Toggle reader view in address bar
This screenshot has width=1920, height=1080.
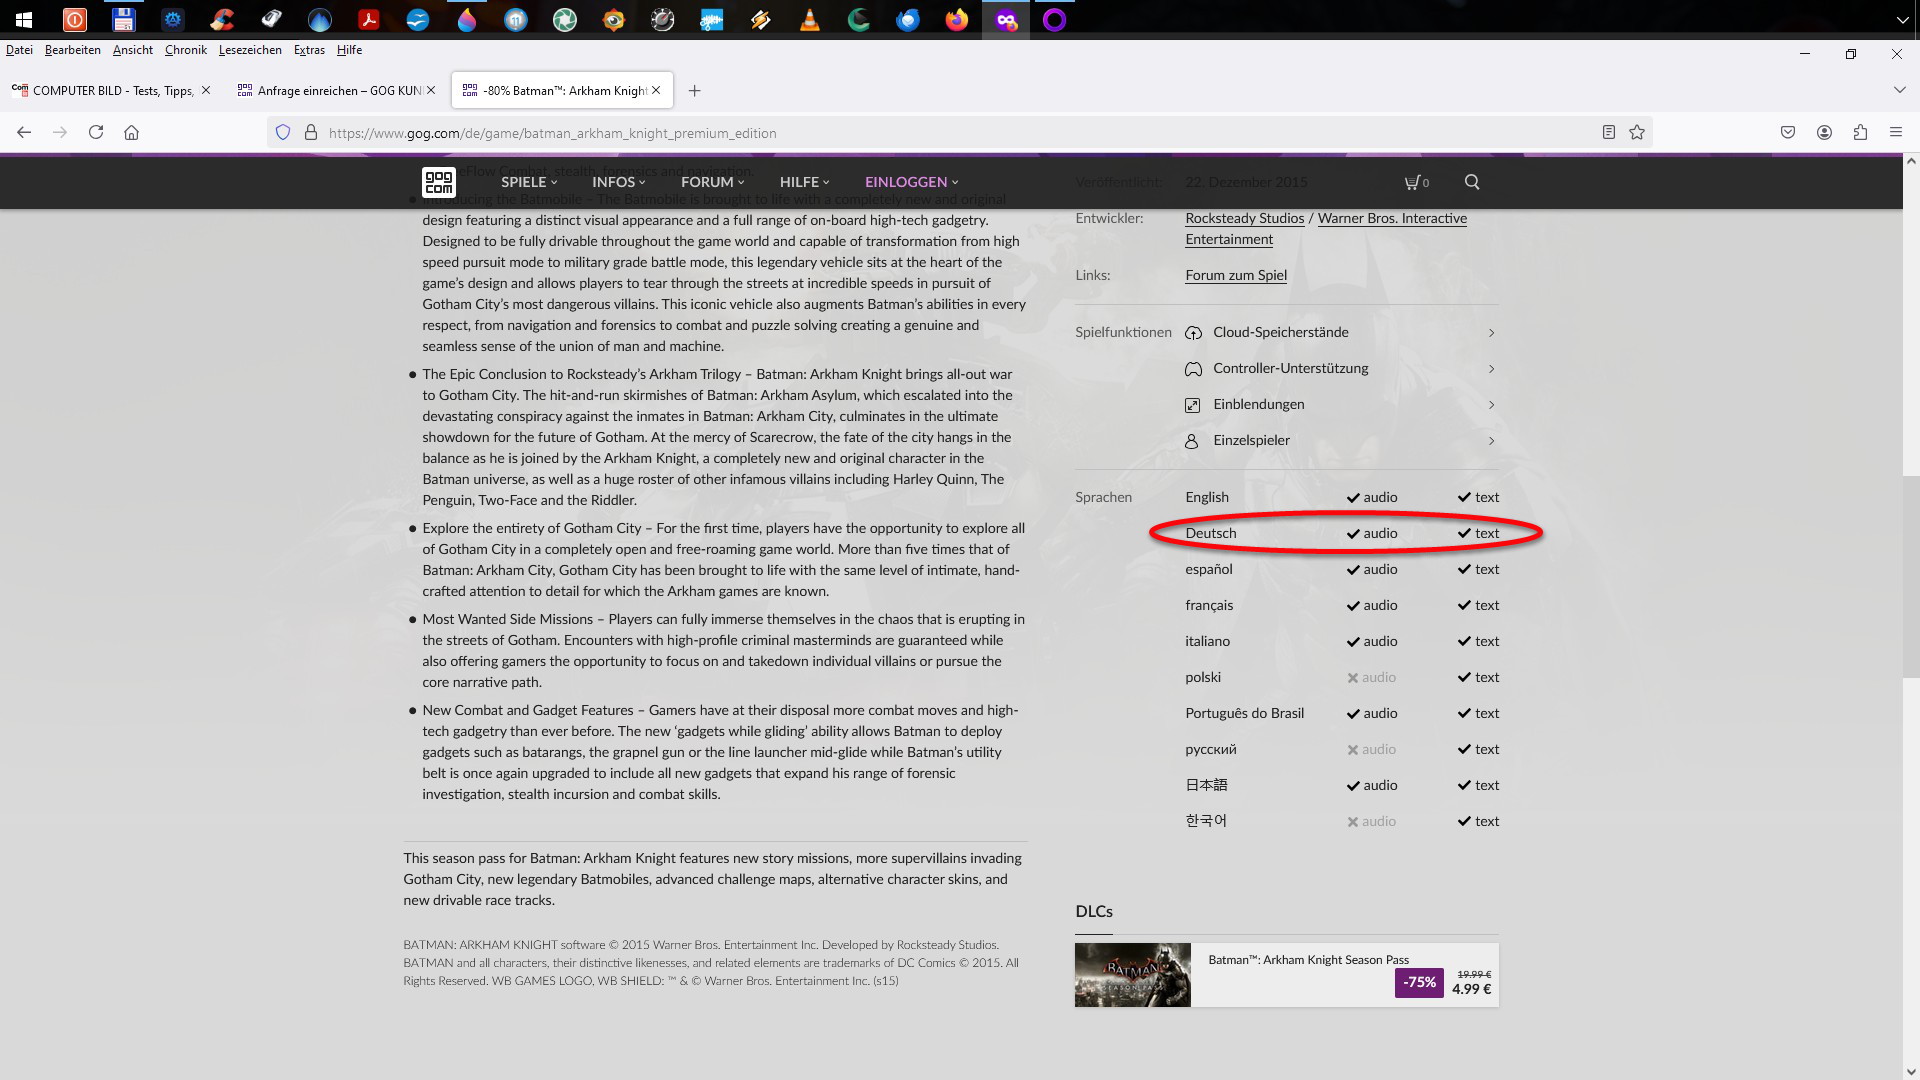click(x=1608, y=132)
